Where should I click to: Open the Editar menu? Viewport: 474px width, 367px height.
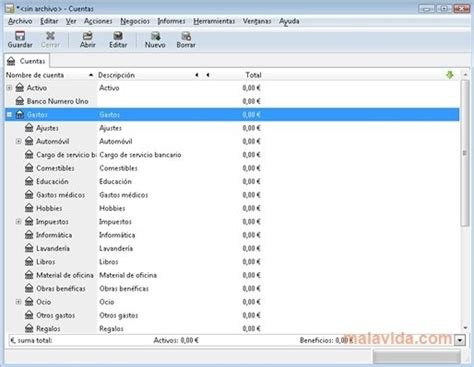tap(49, 21)
